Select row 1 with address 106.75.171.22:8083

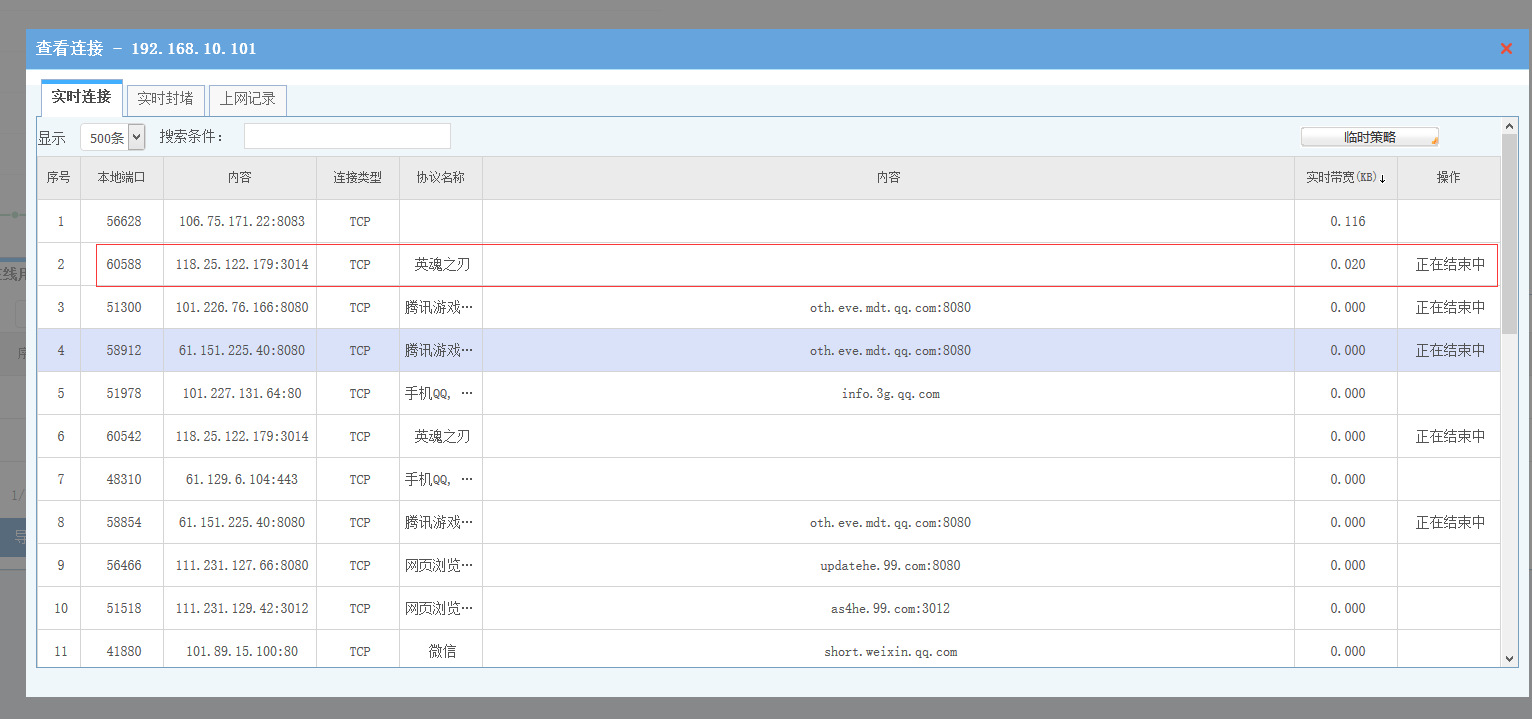point(241,222)
